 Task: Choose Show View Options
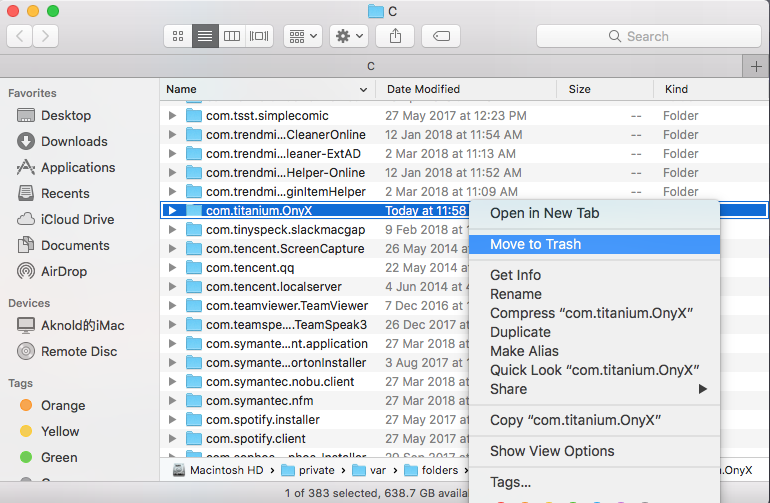tap(594, 451)
